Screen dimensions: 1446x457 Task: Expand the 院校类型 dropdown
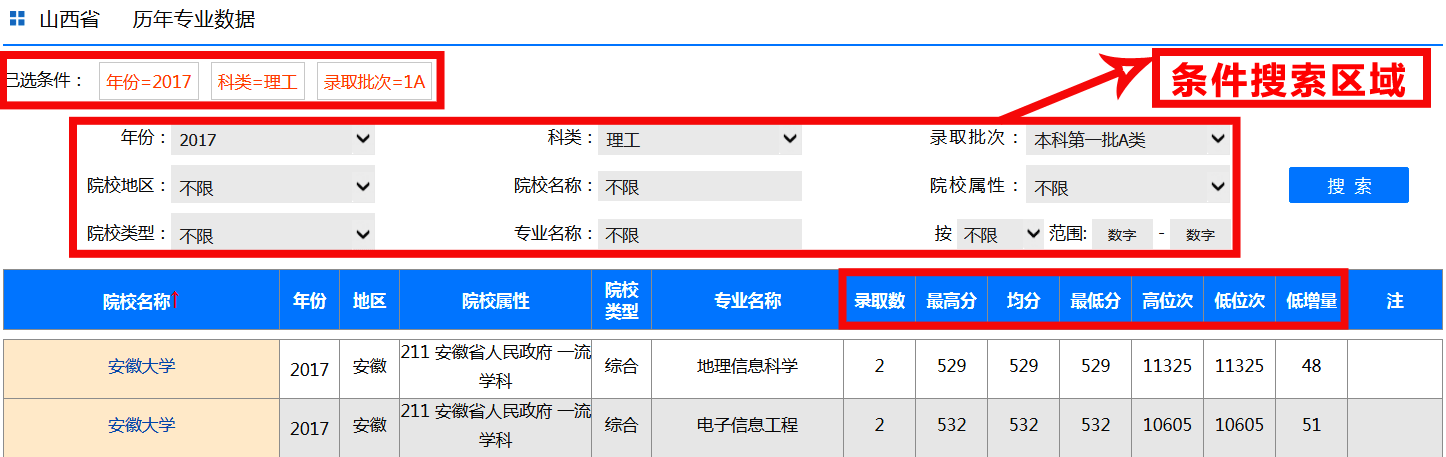pyautogui.click(x=272, y=235)
